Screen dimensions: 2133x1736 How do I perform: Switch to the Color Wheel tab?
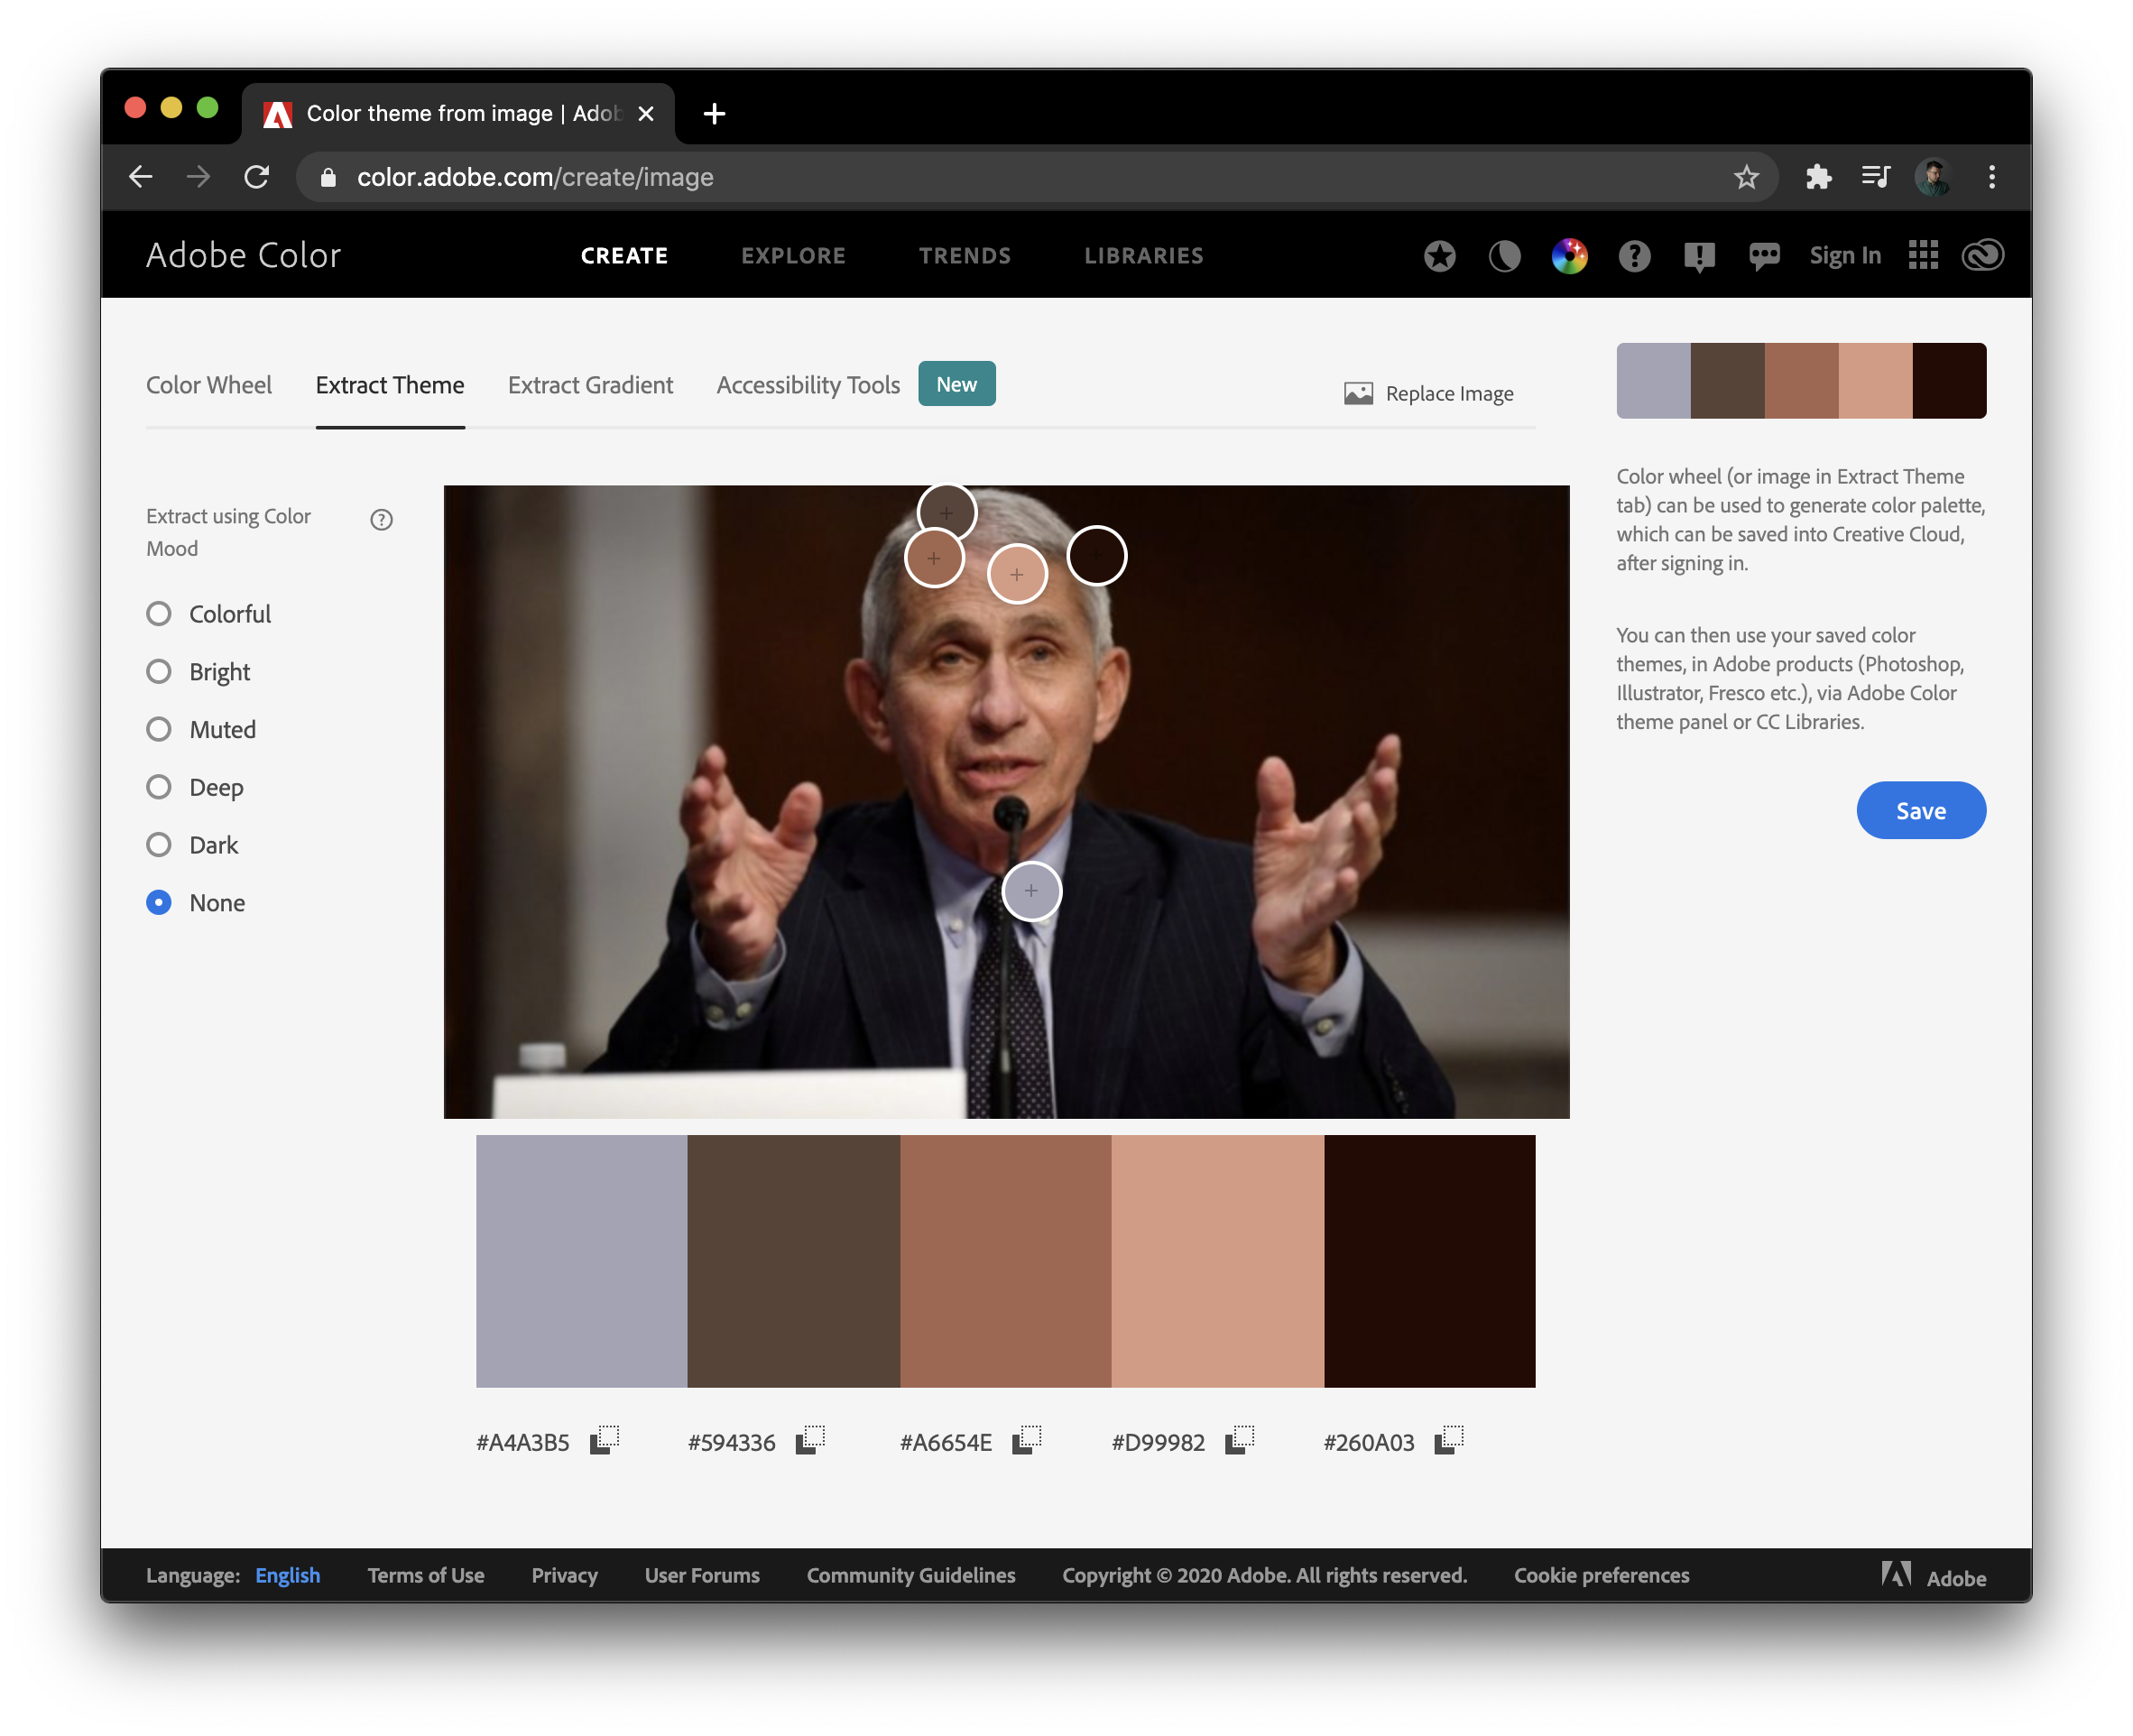click(209, 385)
